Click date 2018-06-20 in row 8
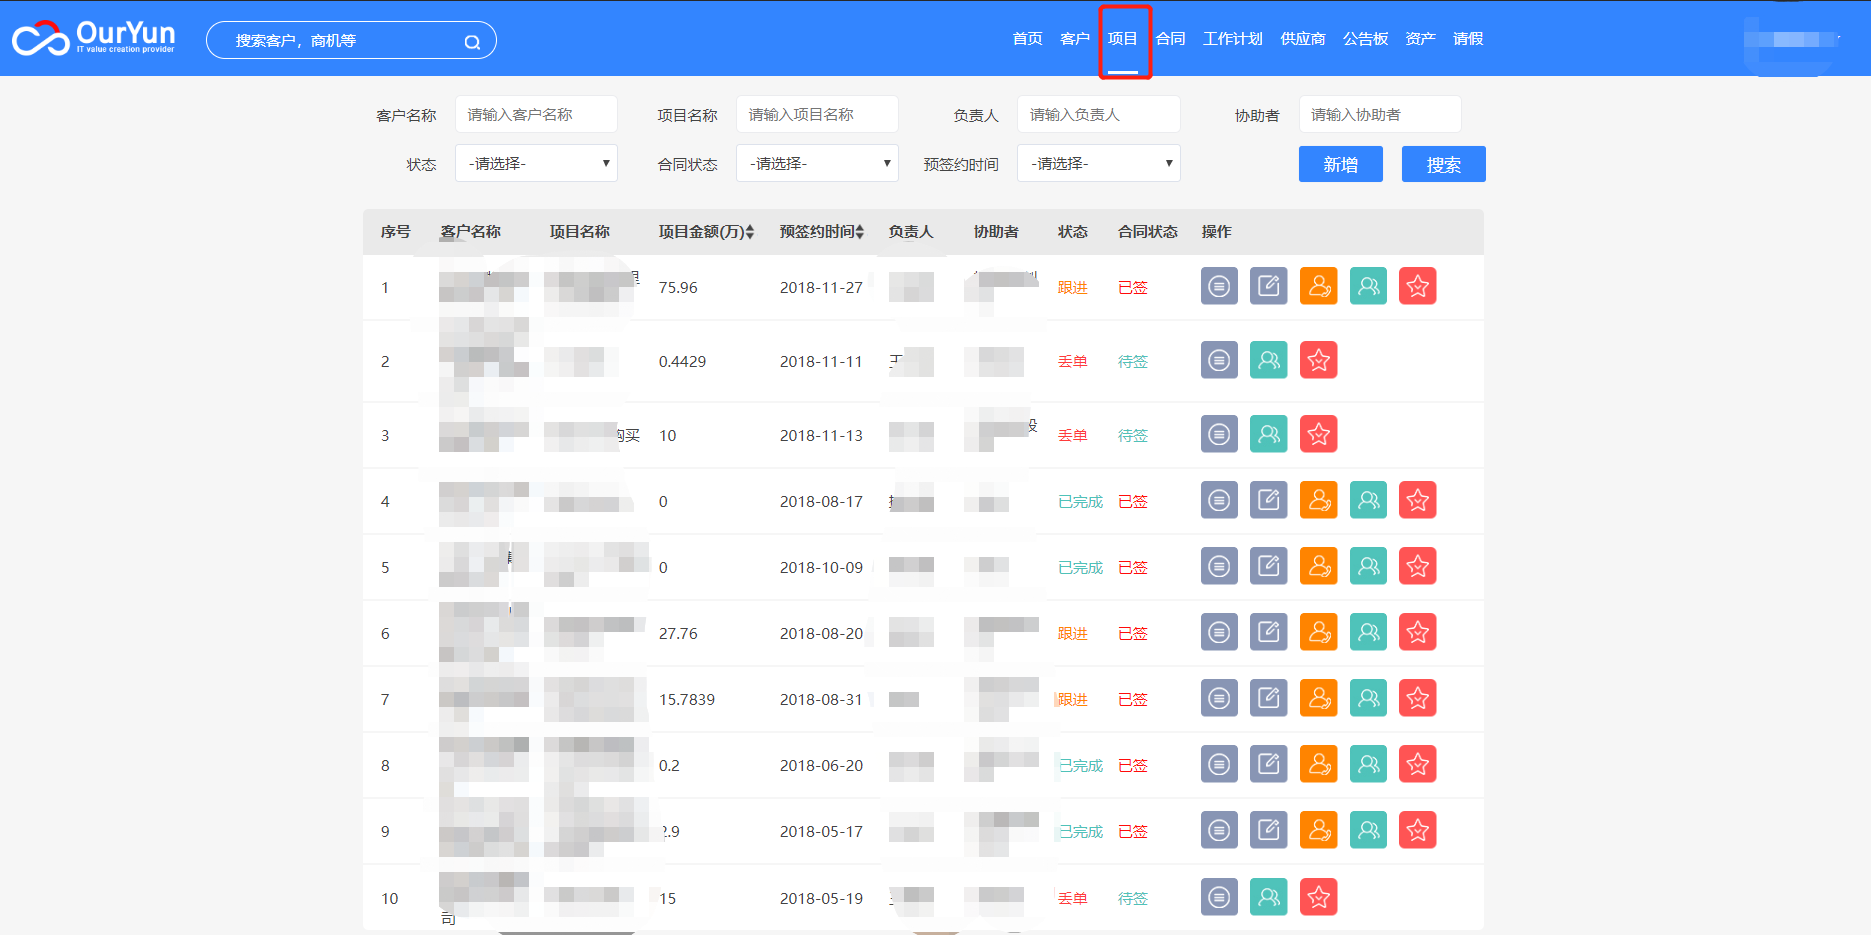1871x935 pixels. (x=821, y=766)
